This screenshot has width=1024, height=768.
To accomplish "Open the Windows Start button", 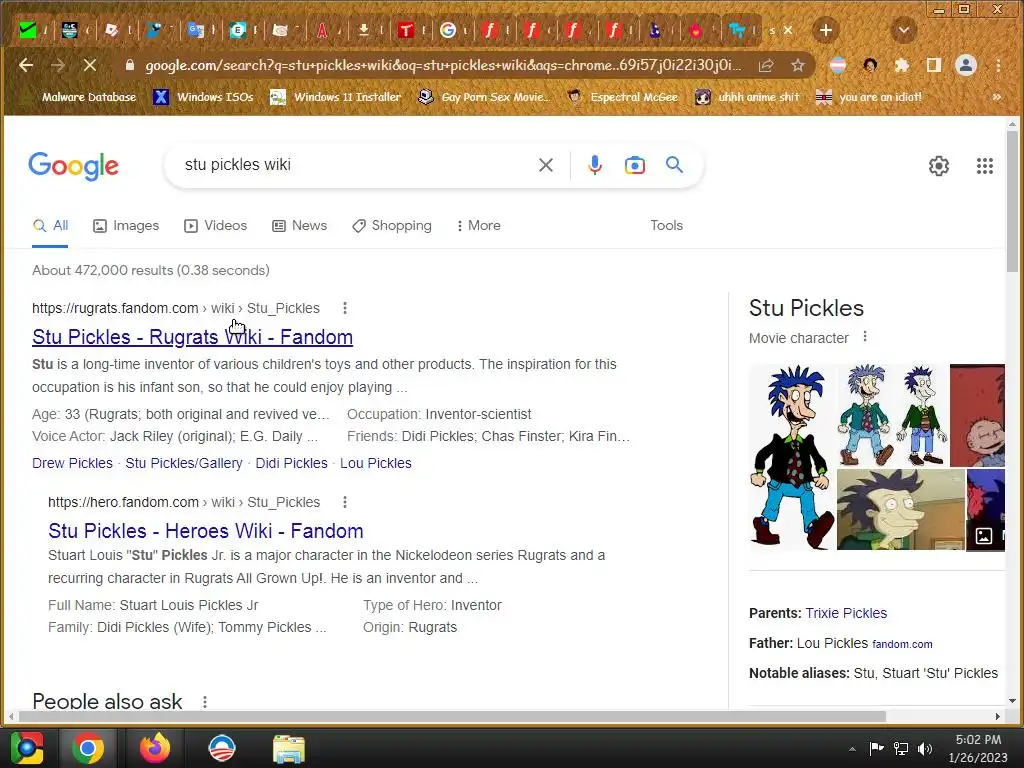I will (27, 748).
